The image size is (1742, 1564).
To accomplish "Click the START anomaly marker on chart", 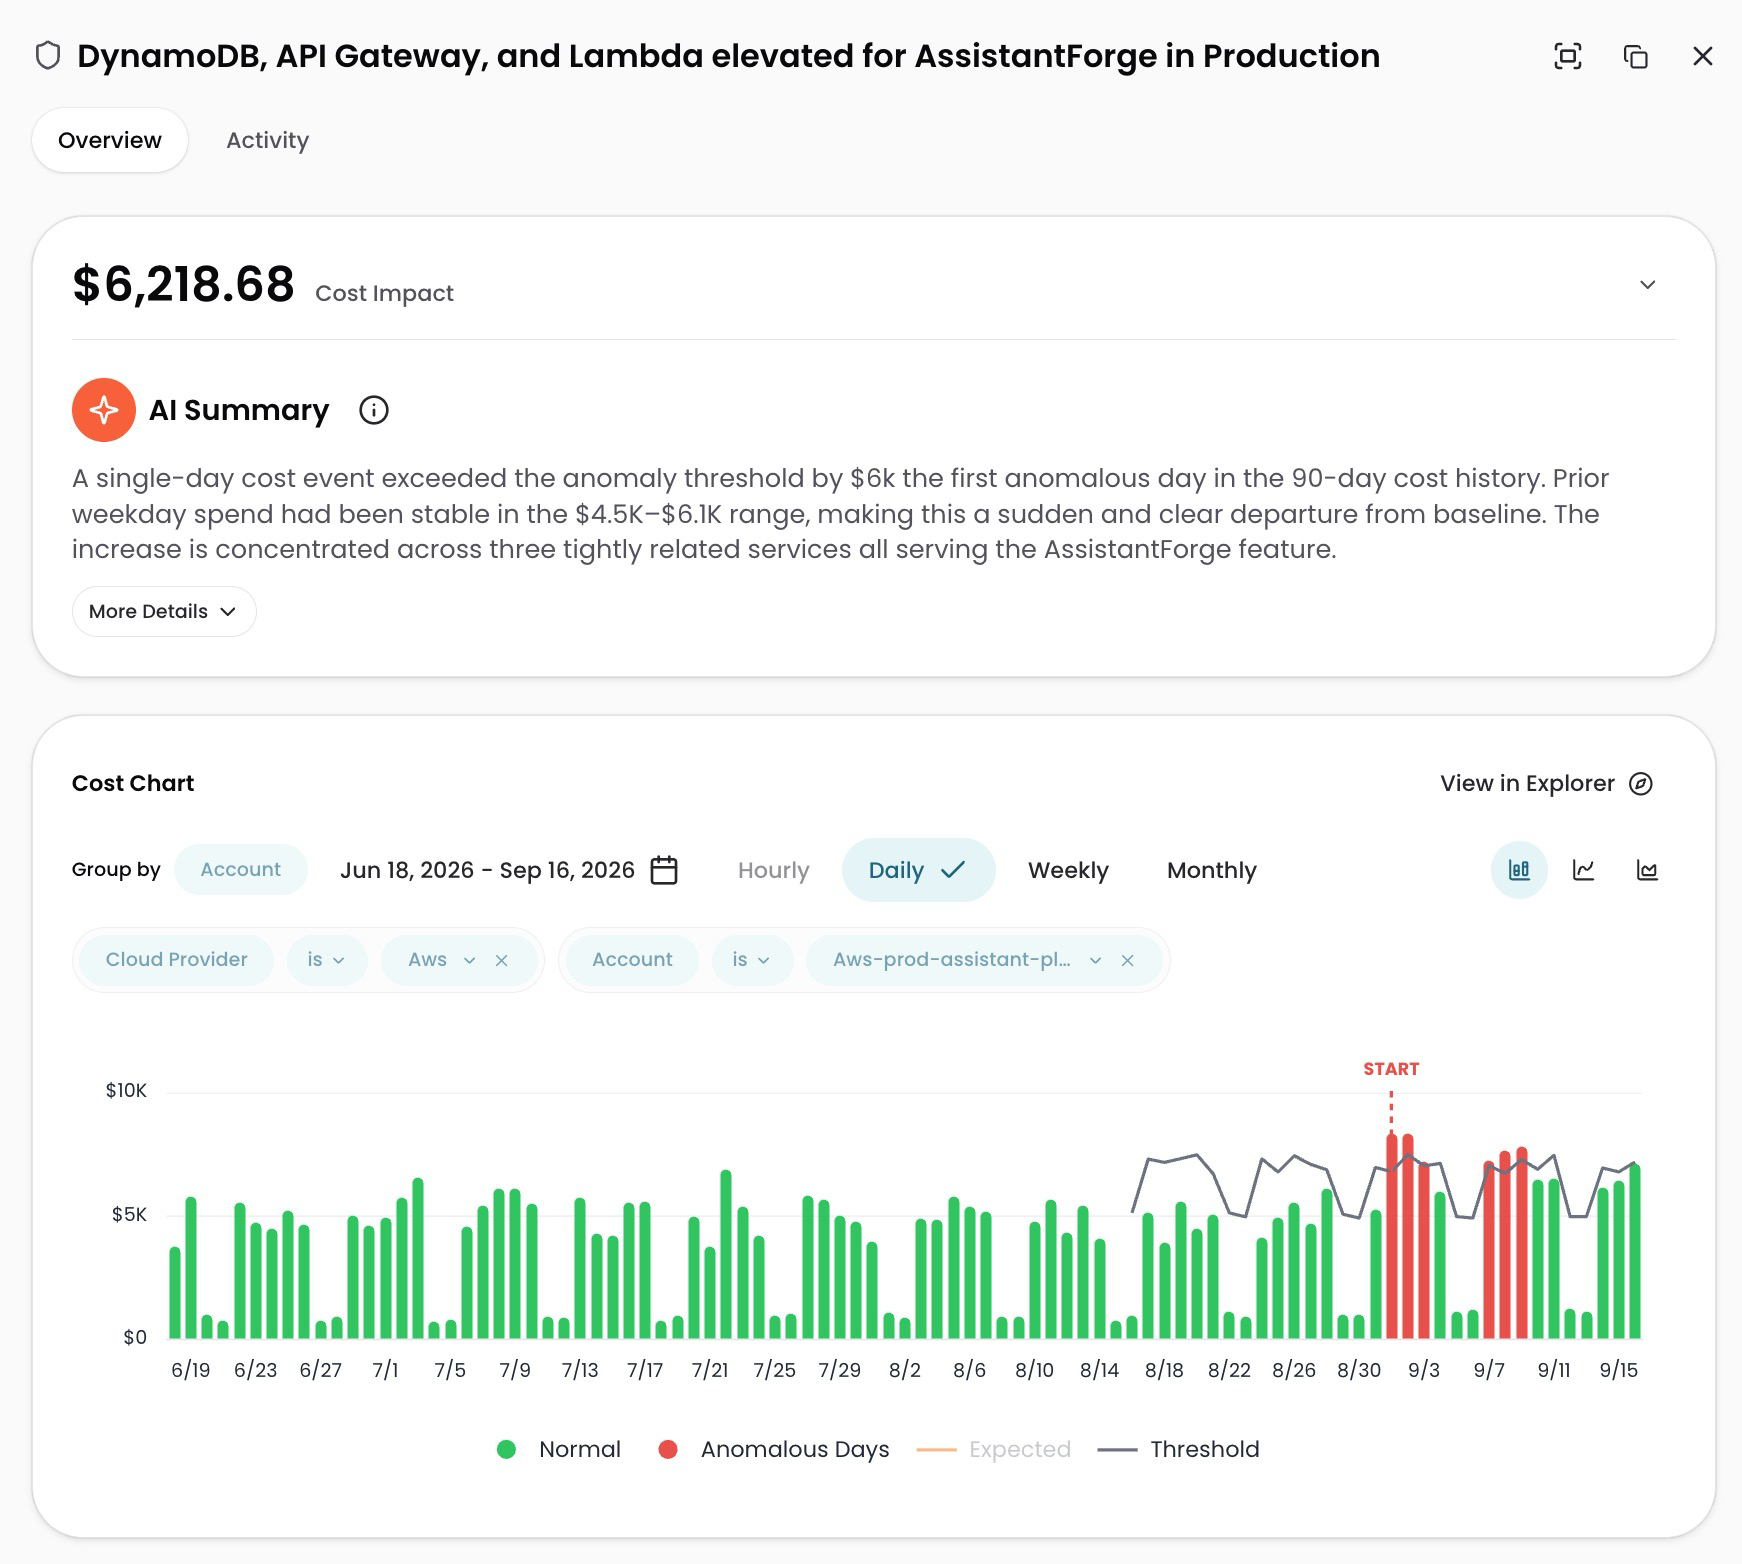I will point(1391,1069).
